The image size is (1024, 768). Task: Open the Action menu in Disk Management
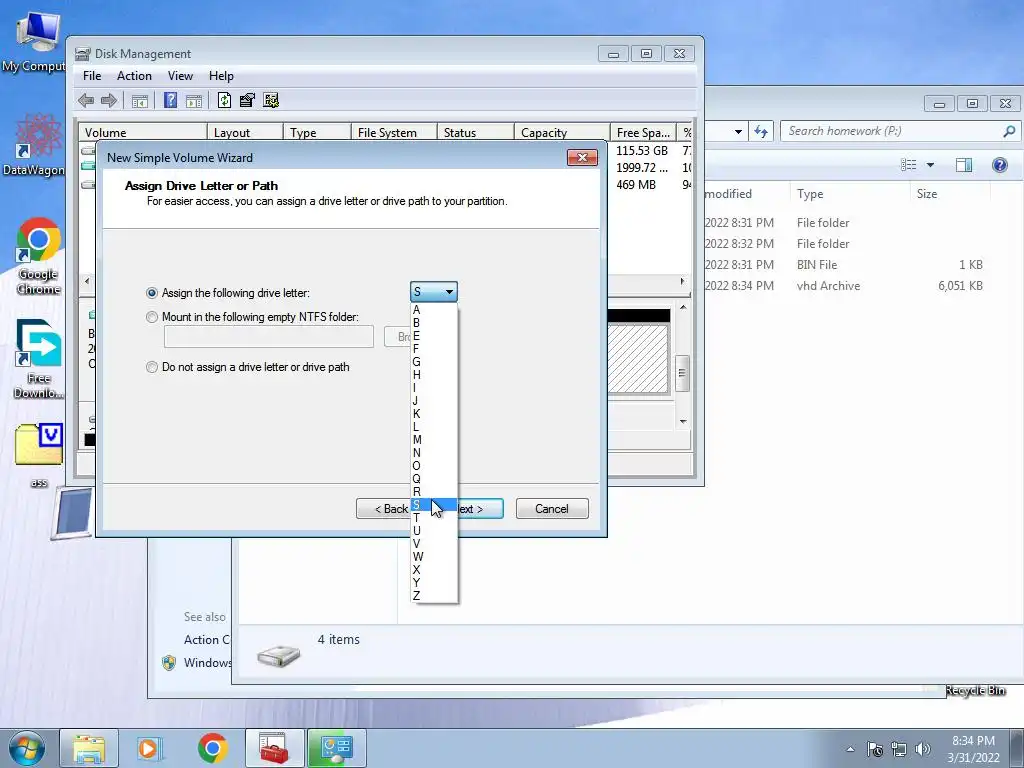click(x=134, y=76)
